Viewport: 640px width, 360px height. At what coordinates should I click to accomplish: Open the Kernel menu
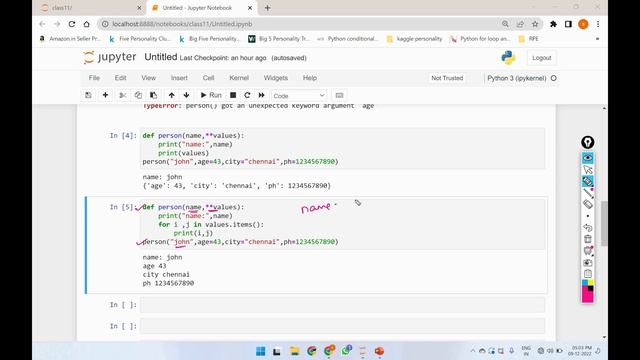pos(239,78)
